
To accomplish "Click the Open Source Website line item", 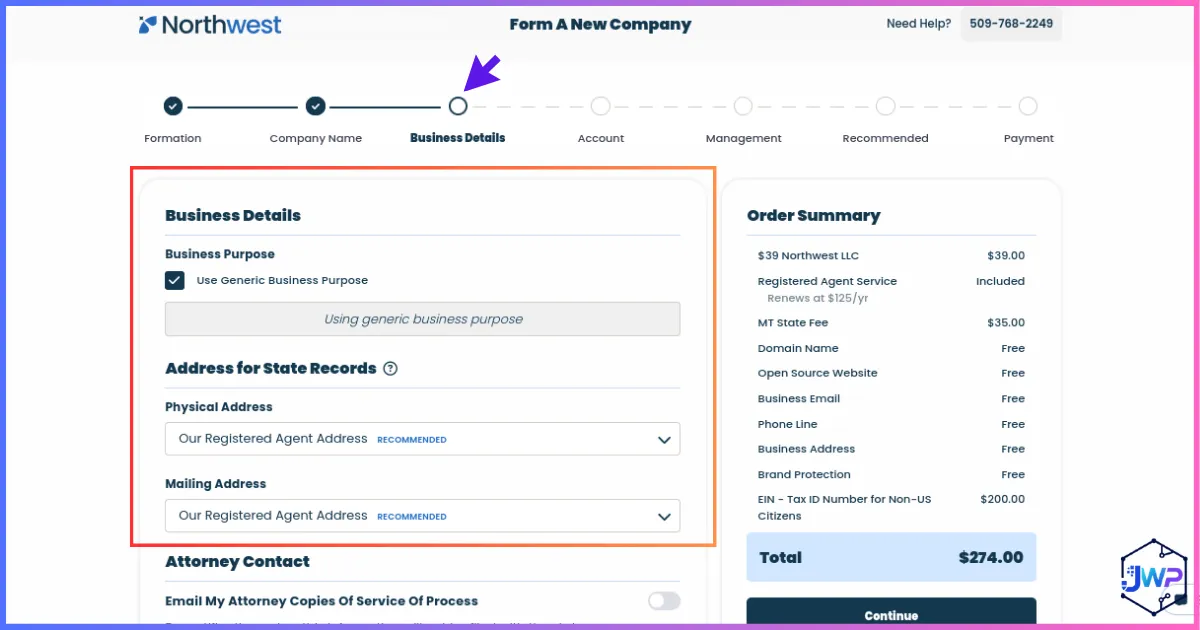I will tap(891, 373).
